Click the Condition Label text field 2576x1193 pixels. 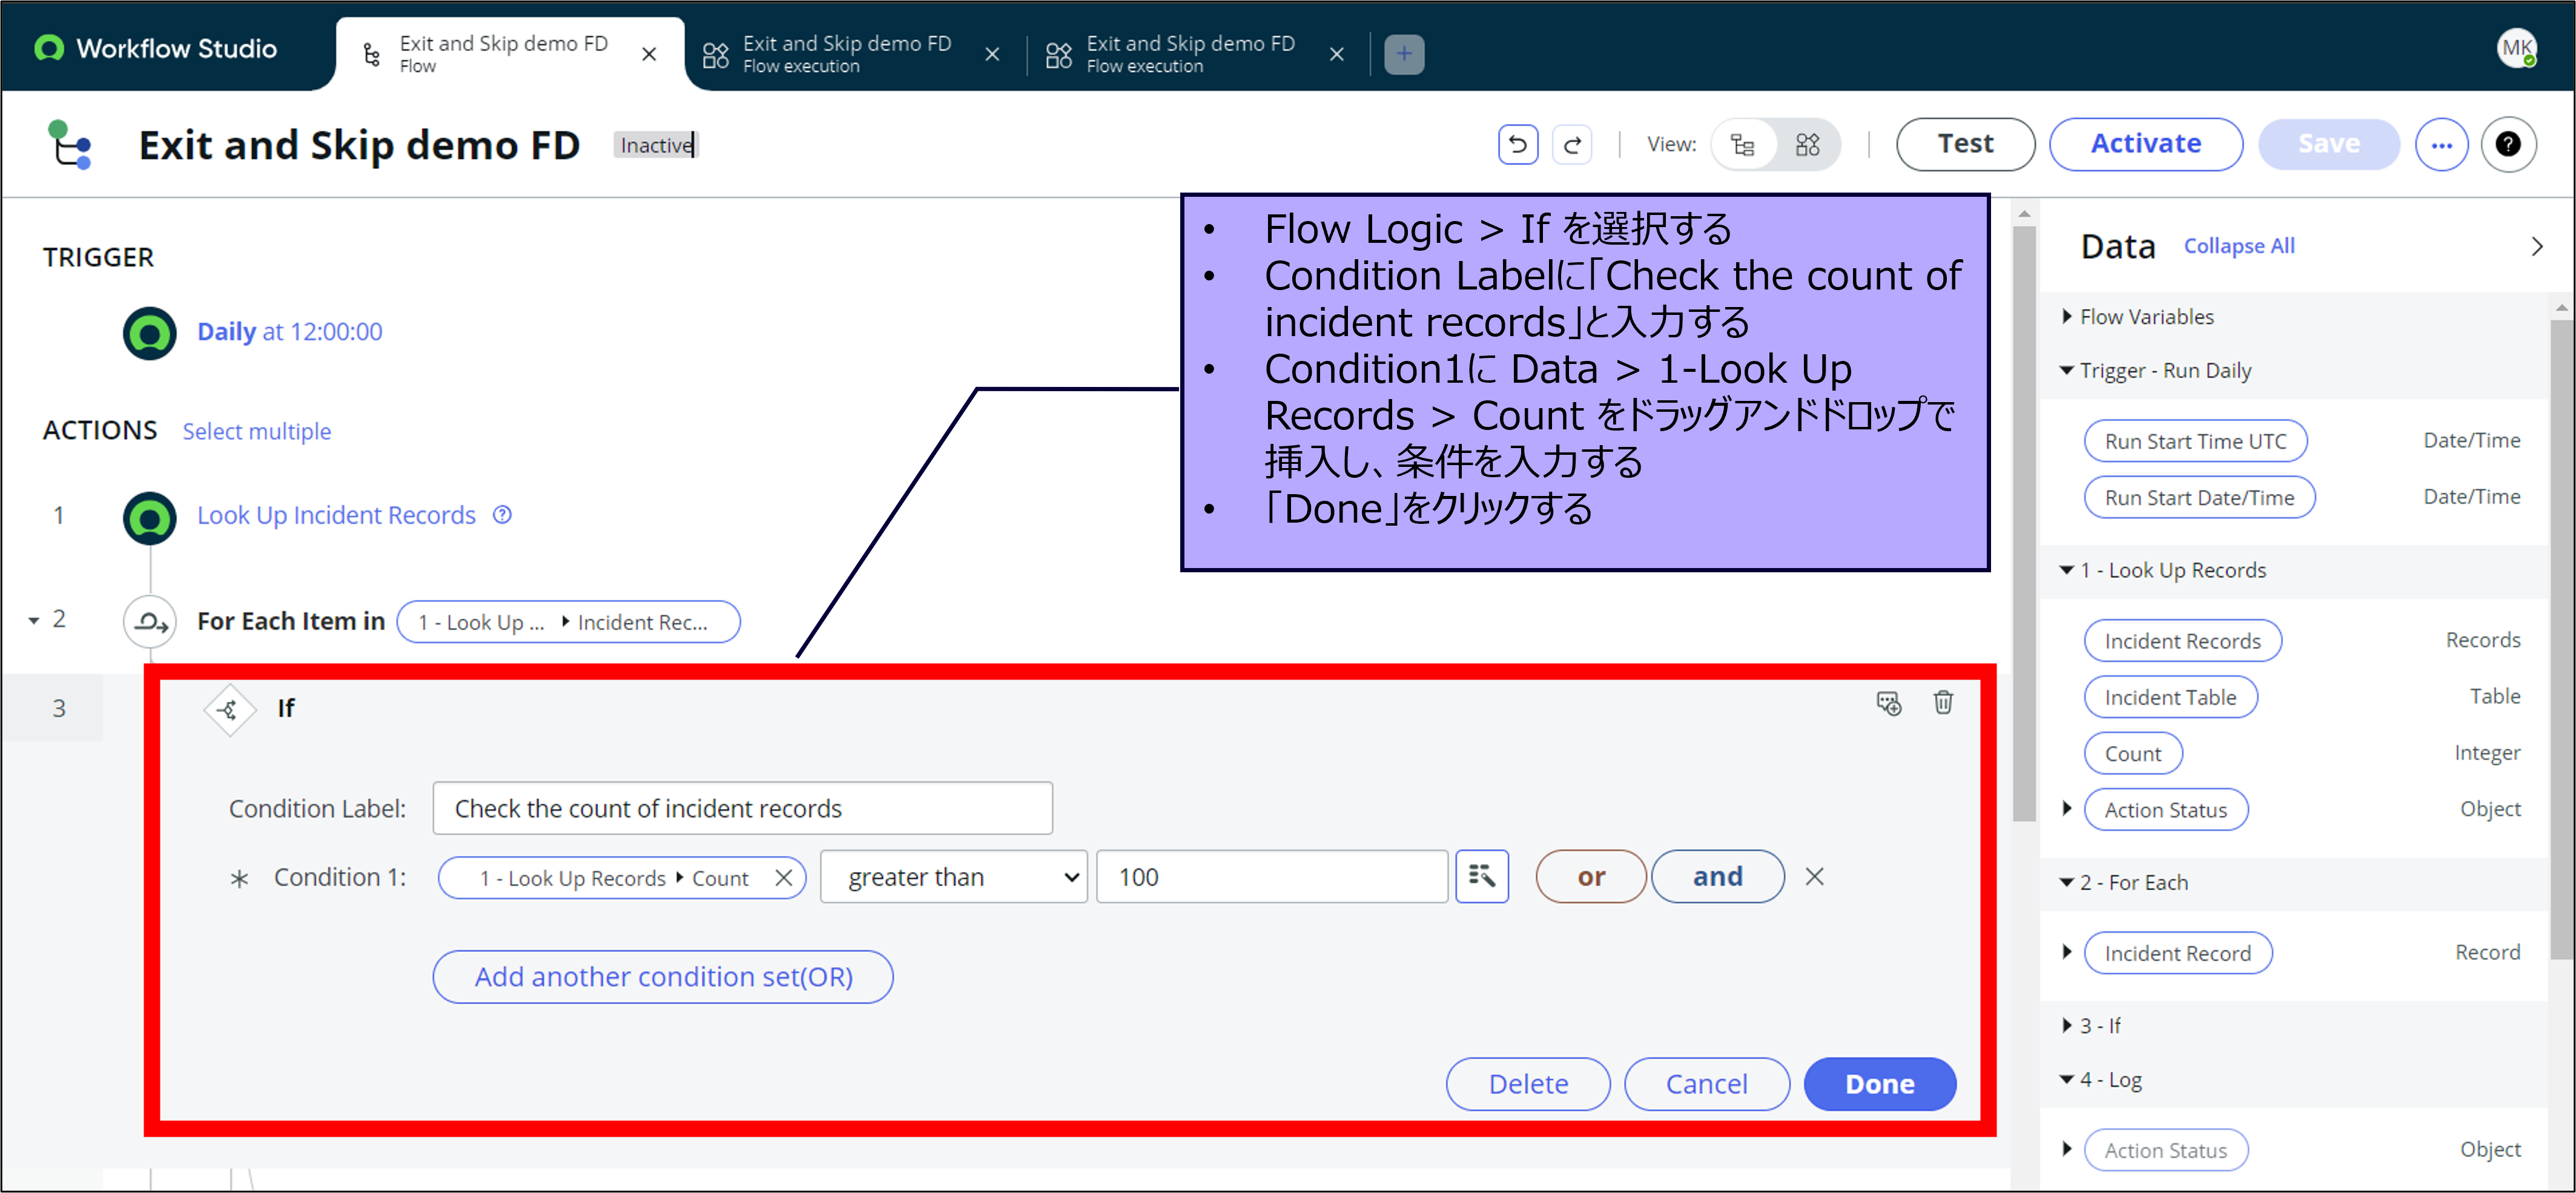click(742, 808)
